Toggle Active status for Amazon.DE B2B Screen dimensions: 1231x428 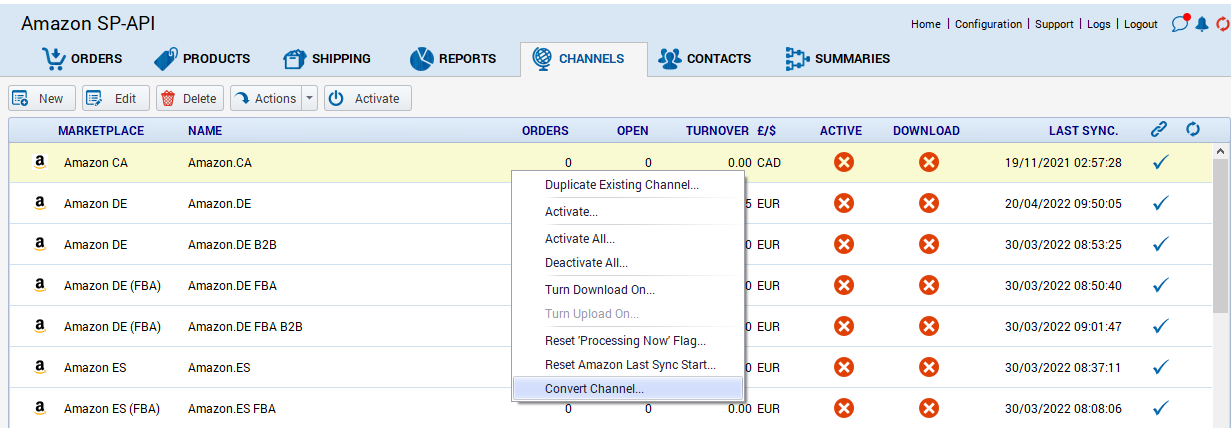844,244
